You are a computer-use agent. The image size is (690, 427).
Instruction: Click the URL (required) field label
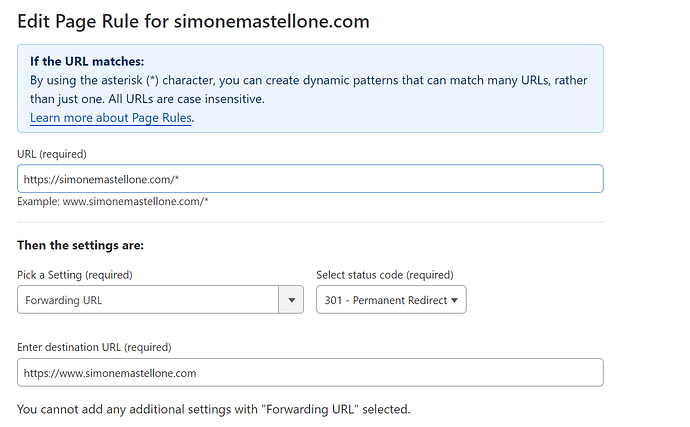click(x=52, y=154)
